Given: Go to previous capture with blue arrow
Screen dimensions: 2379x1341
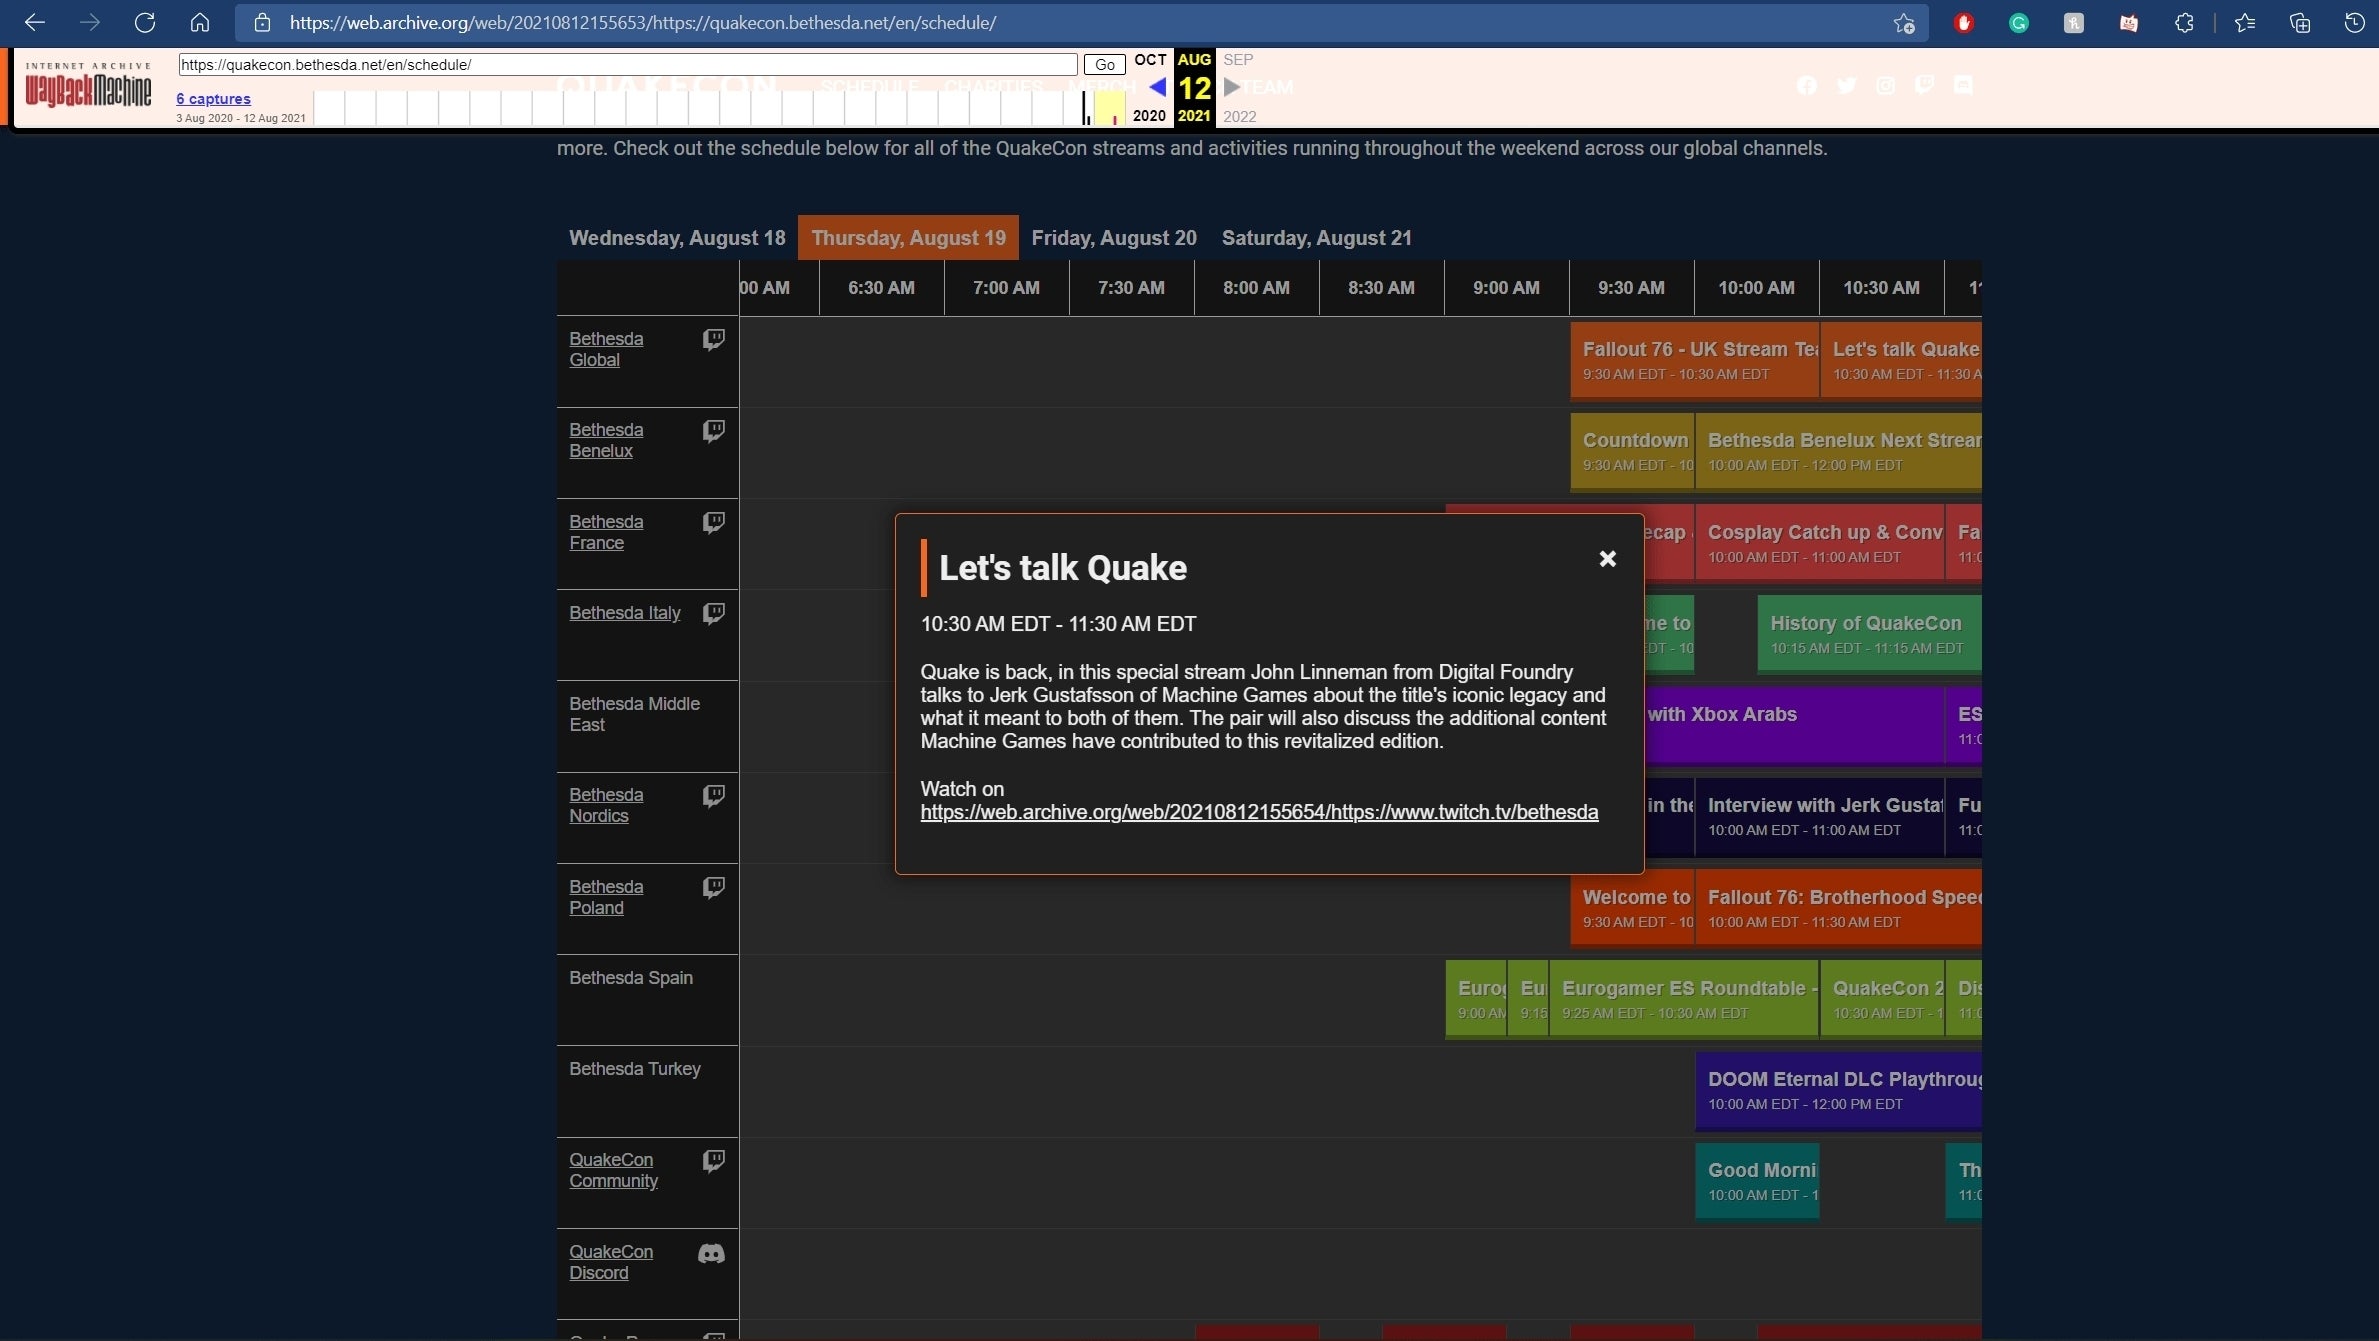Looking at the screenshot, I should (1156, 87).
